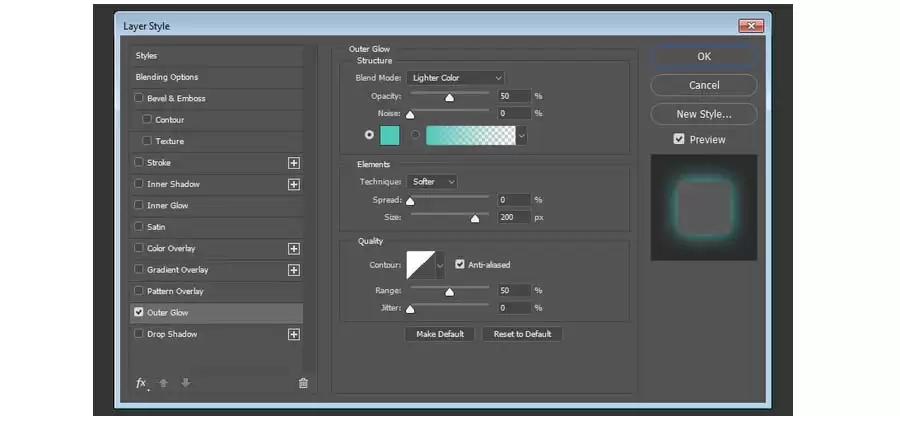Toggle the Preview checkbox
900x422 pixels.
pos(679,139)
